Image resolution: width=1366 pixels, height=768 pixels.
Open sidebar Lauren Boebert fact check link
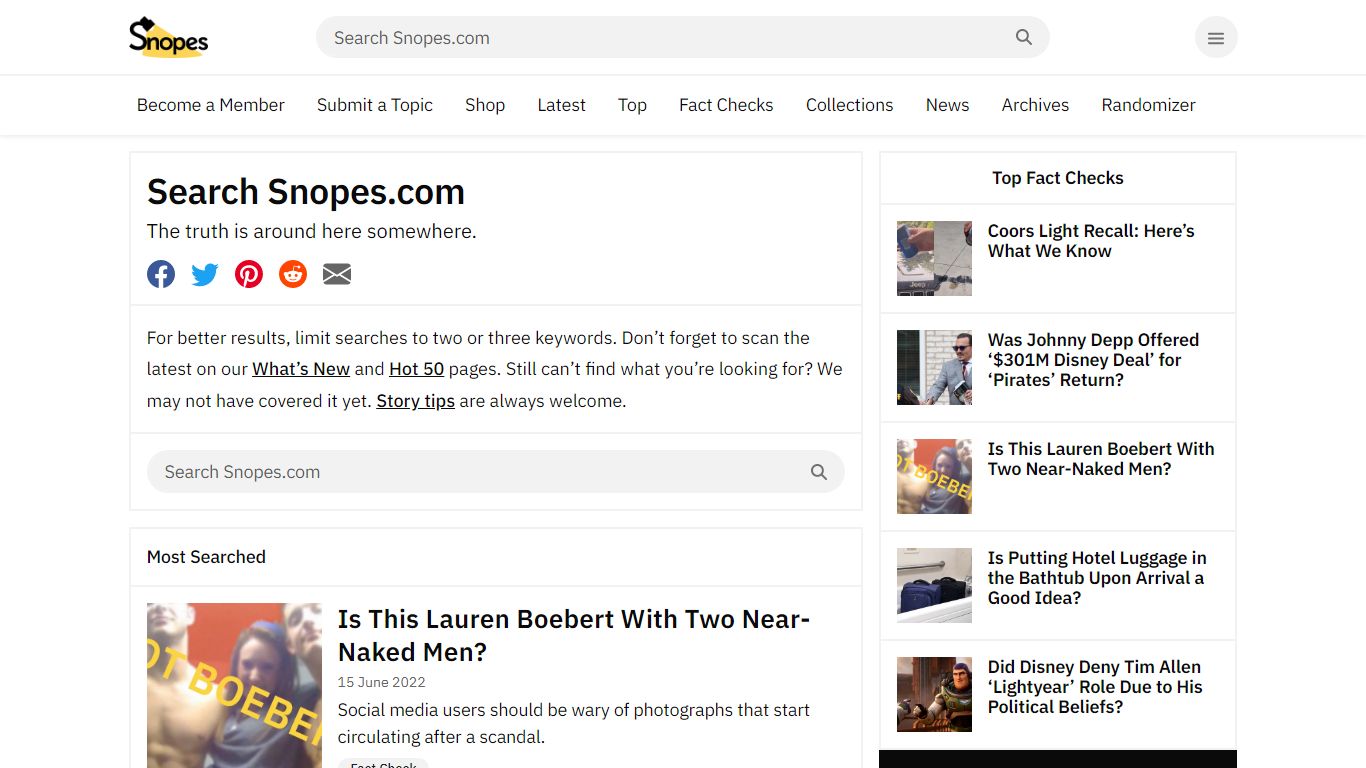[x=1101, y=459]
